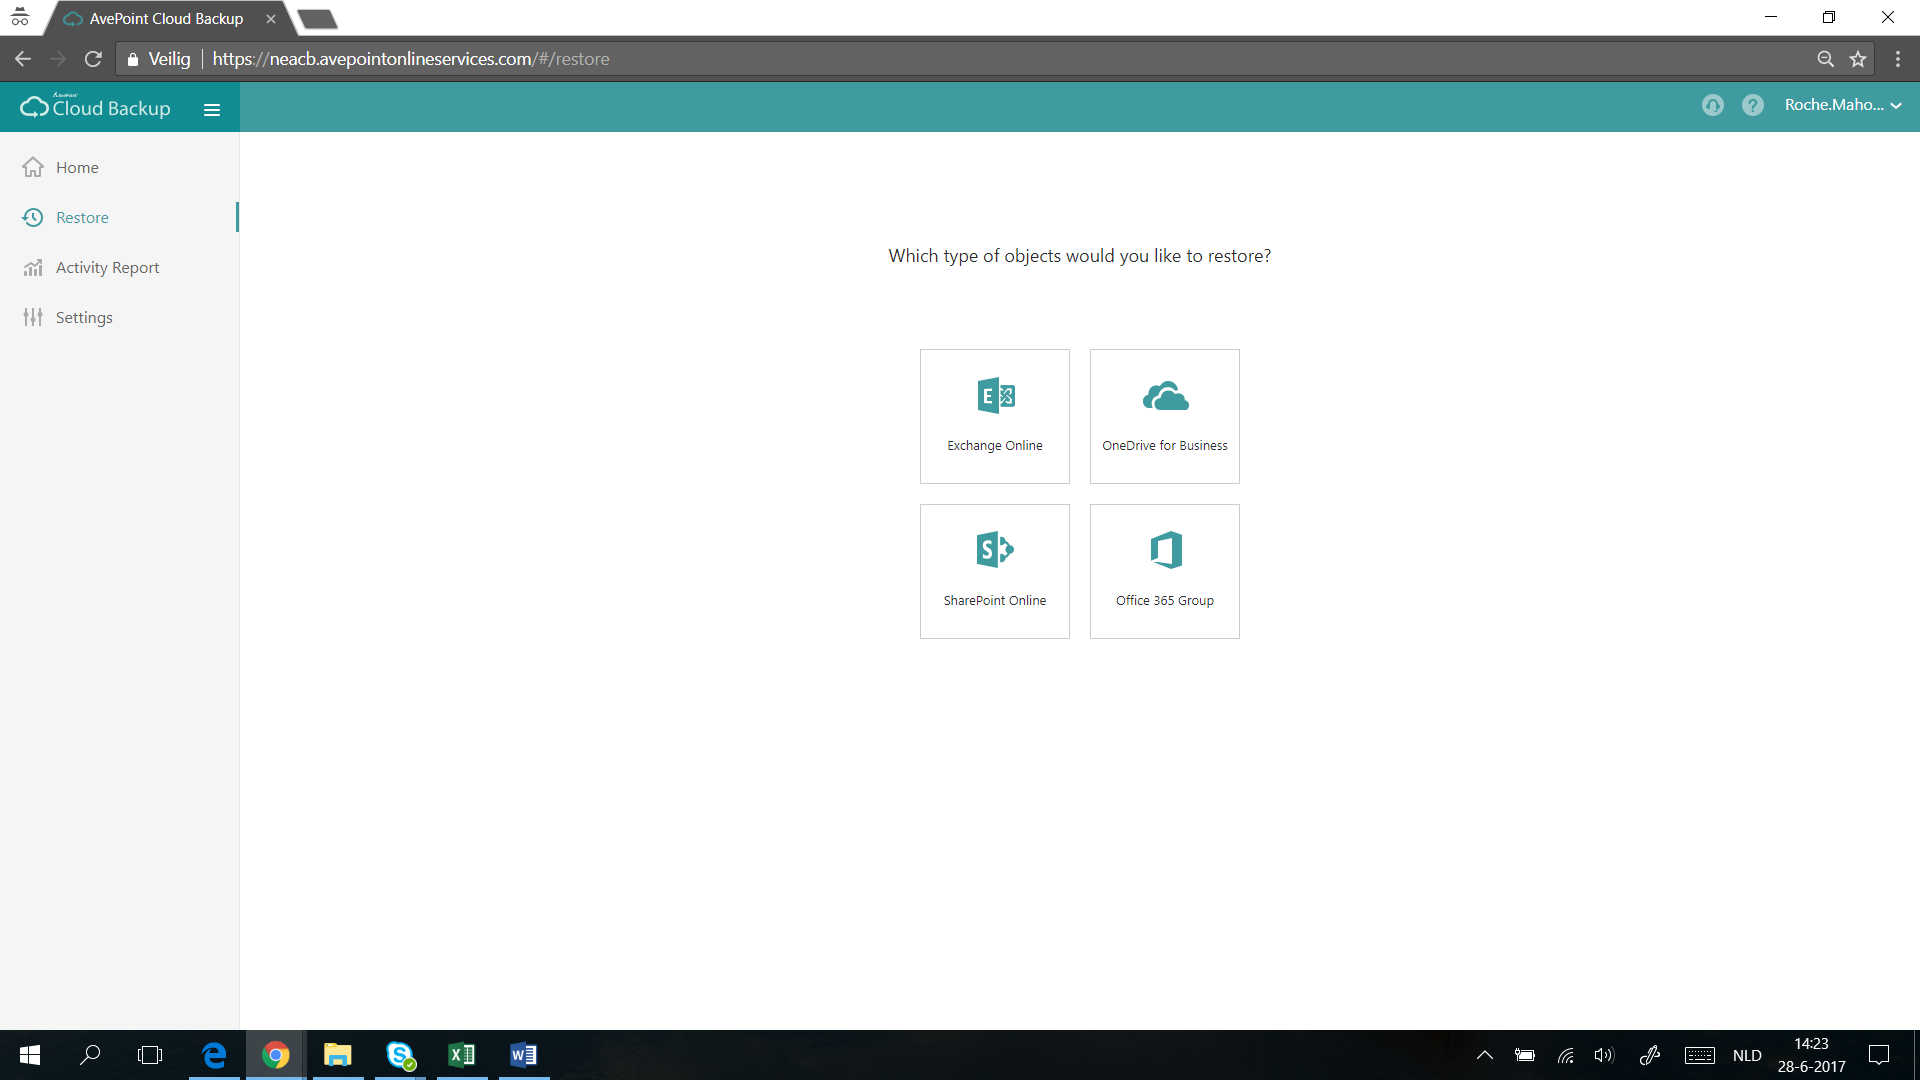Go to Home in the sidebar
The height and width of the screenshot is (1080, 1920).
119,167
